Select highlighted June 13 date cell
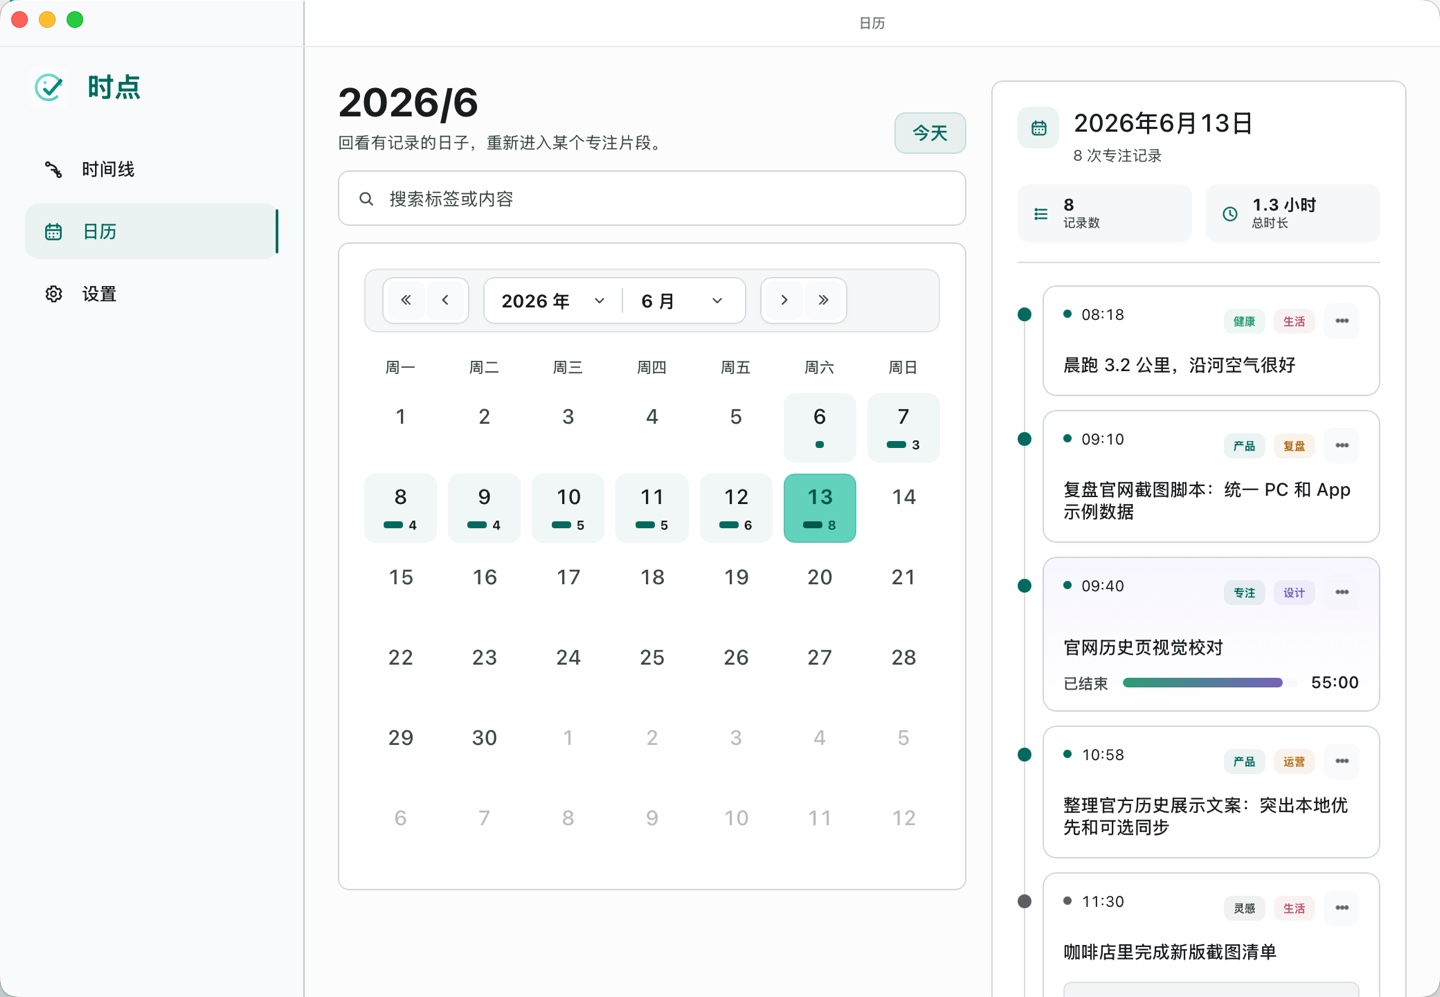1440x997 pixels. click(x=820, y=508)
